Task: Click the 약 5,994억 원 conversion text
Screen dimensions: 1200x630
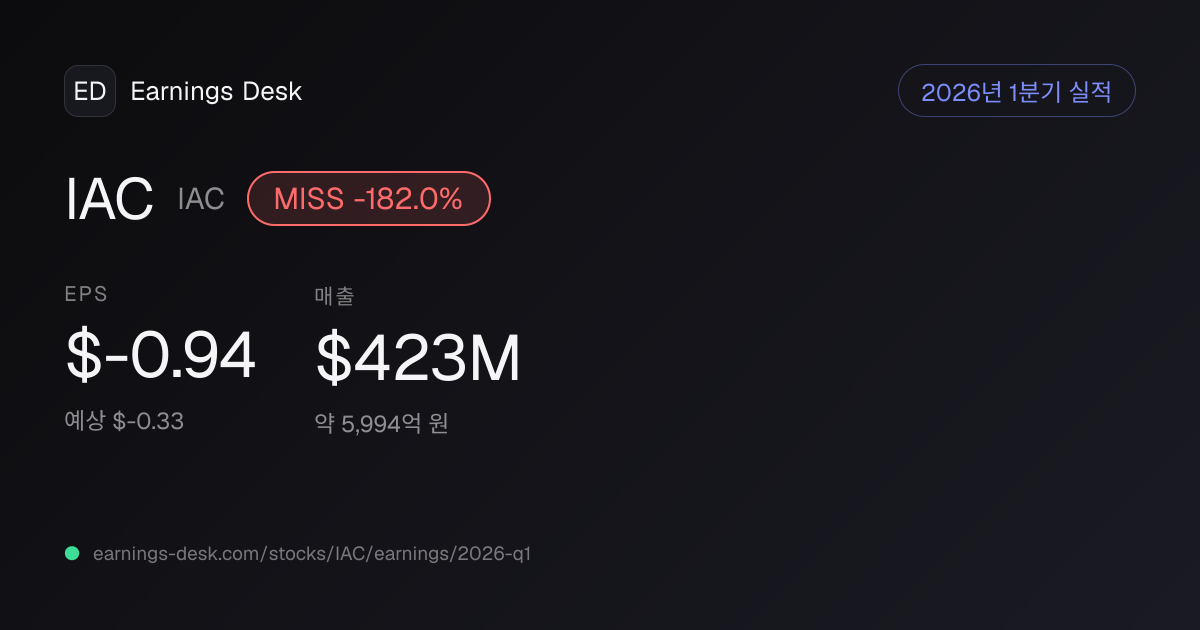Action: point(381,423)
